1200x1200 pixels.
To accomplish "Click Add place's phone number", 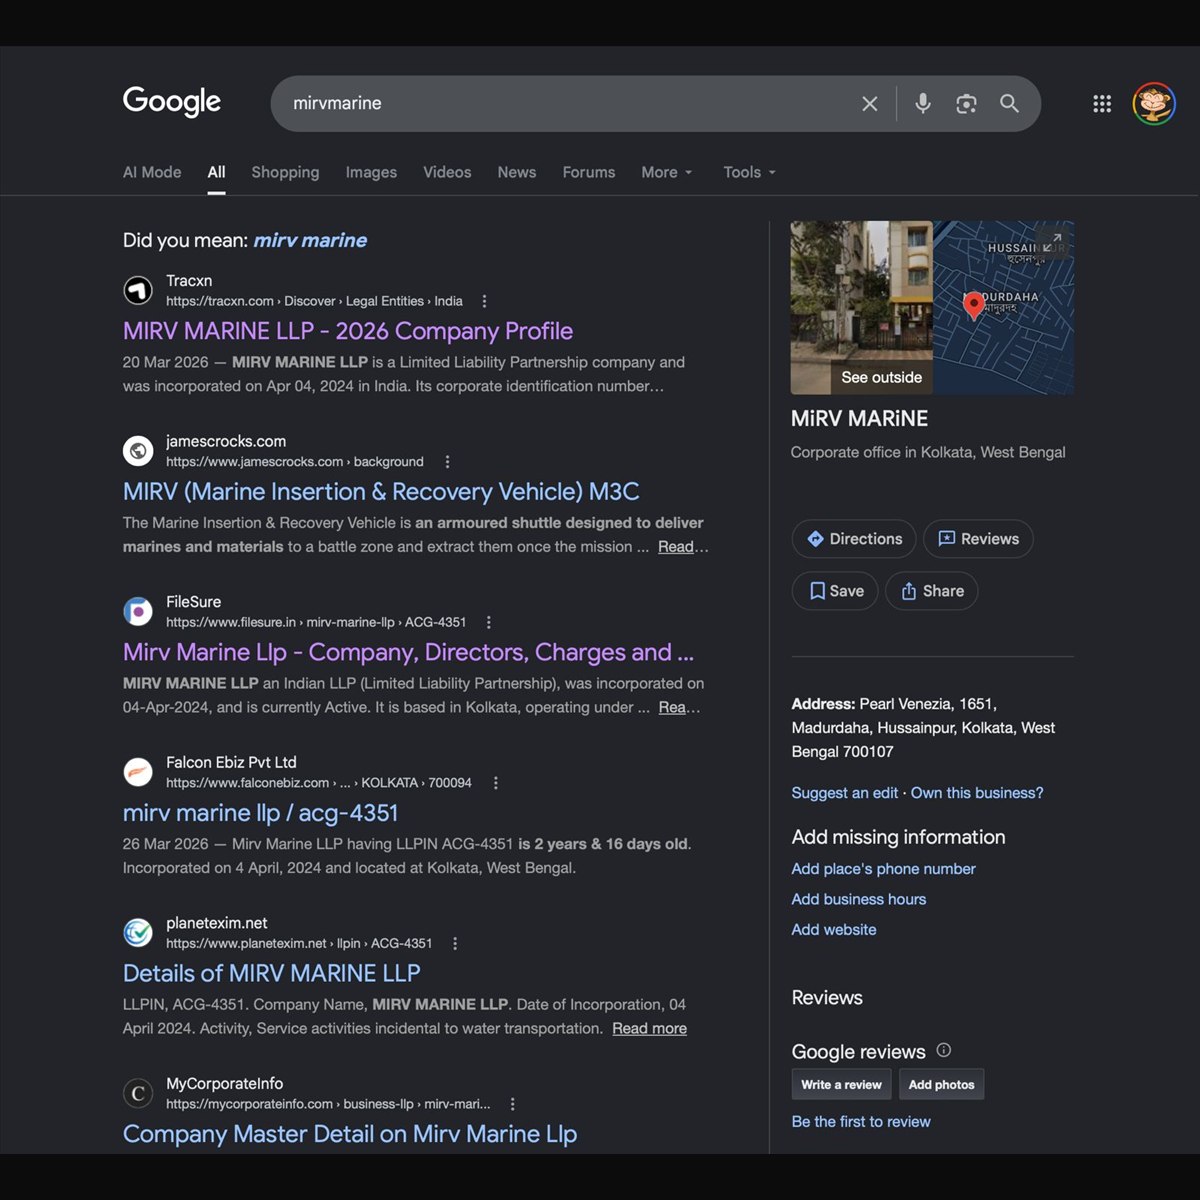I will click(x=883, y=869).
